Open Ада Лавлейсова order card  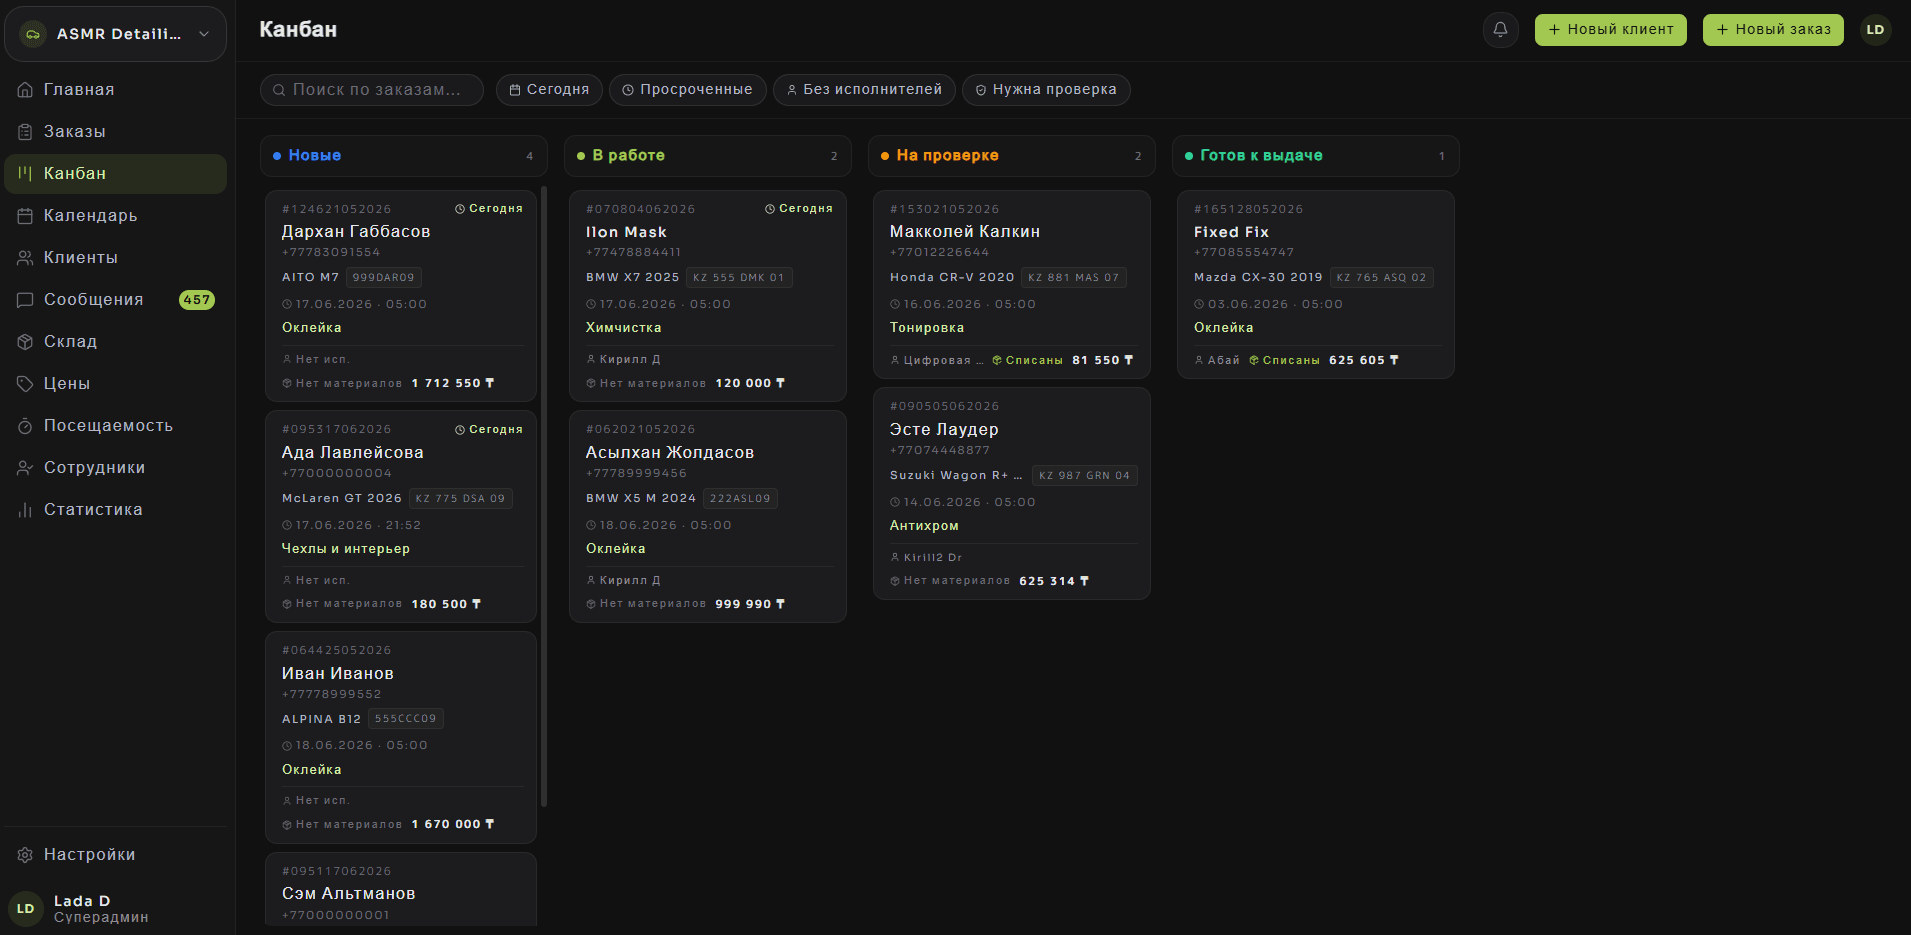click(401, 517)
